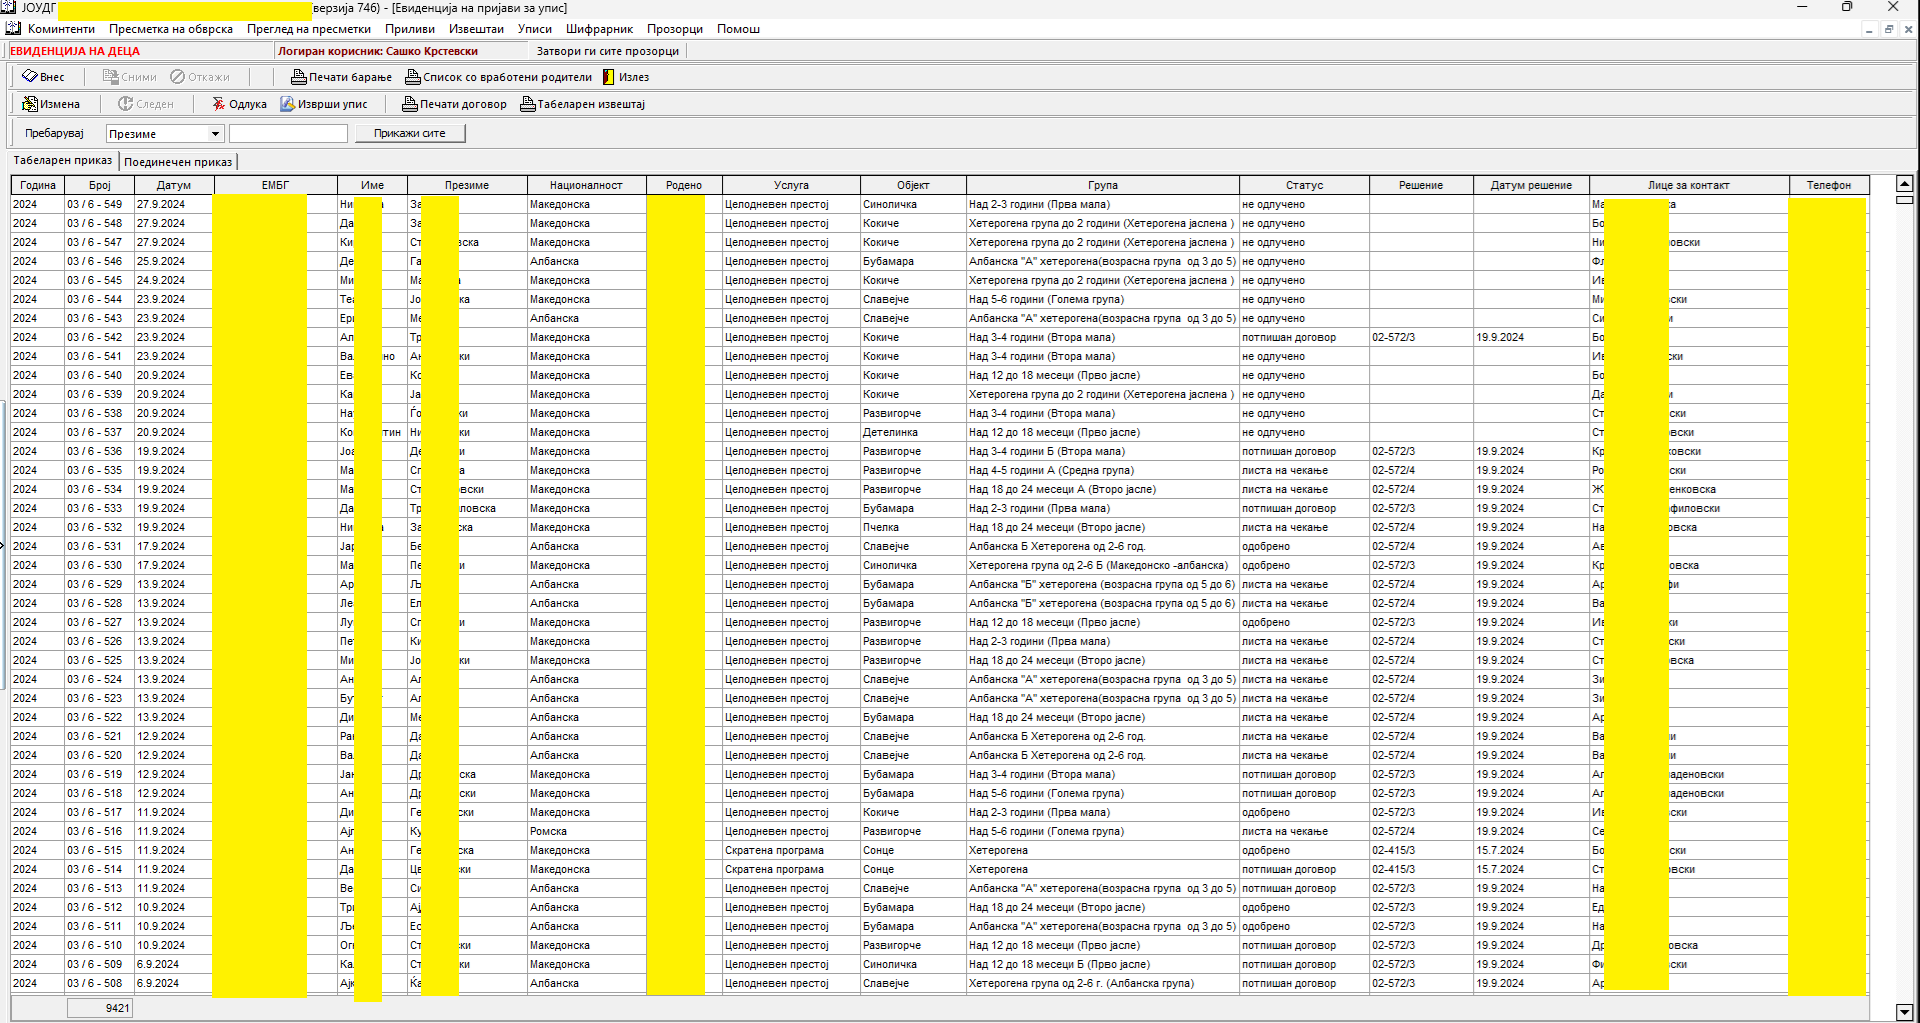
Task: Open the Приливи menu
Action: point(410,29)
